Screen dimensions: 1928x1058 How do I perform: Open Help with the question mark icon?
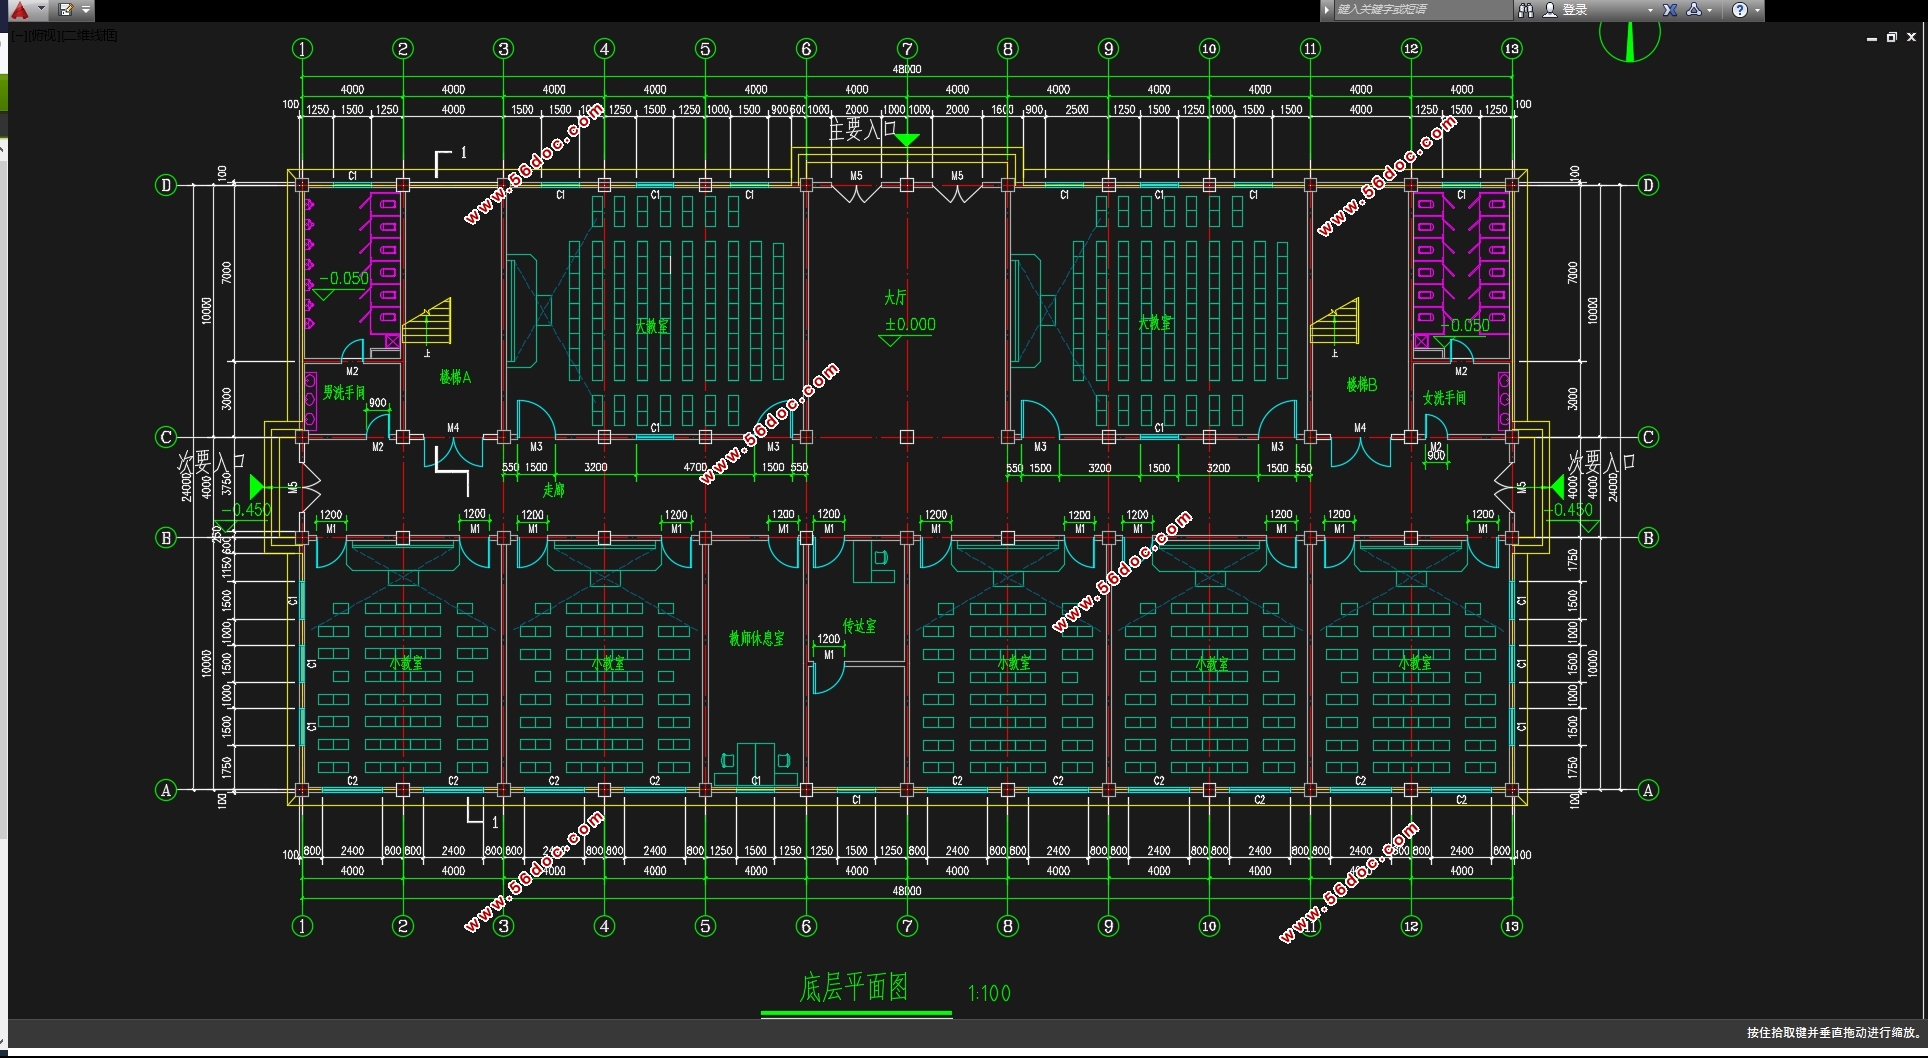point(1740,10)
